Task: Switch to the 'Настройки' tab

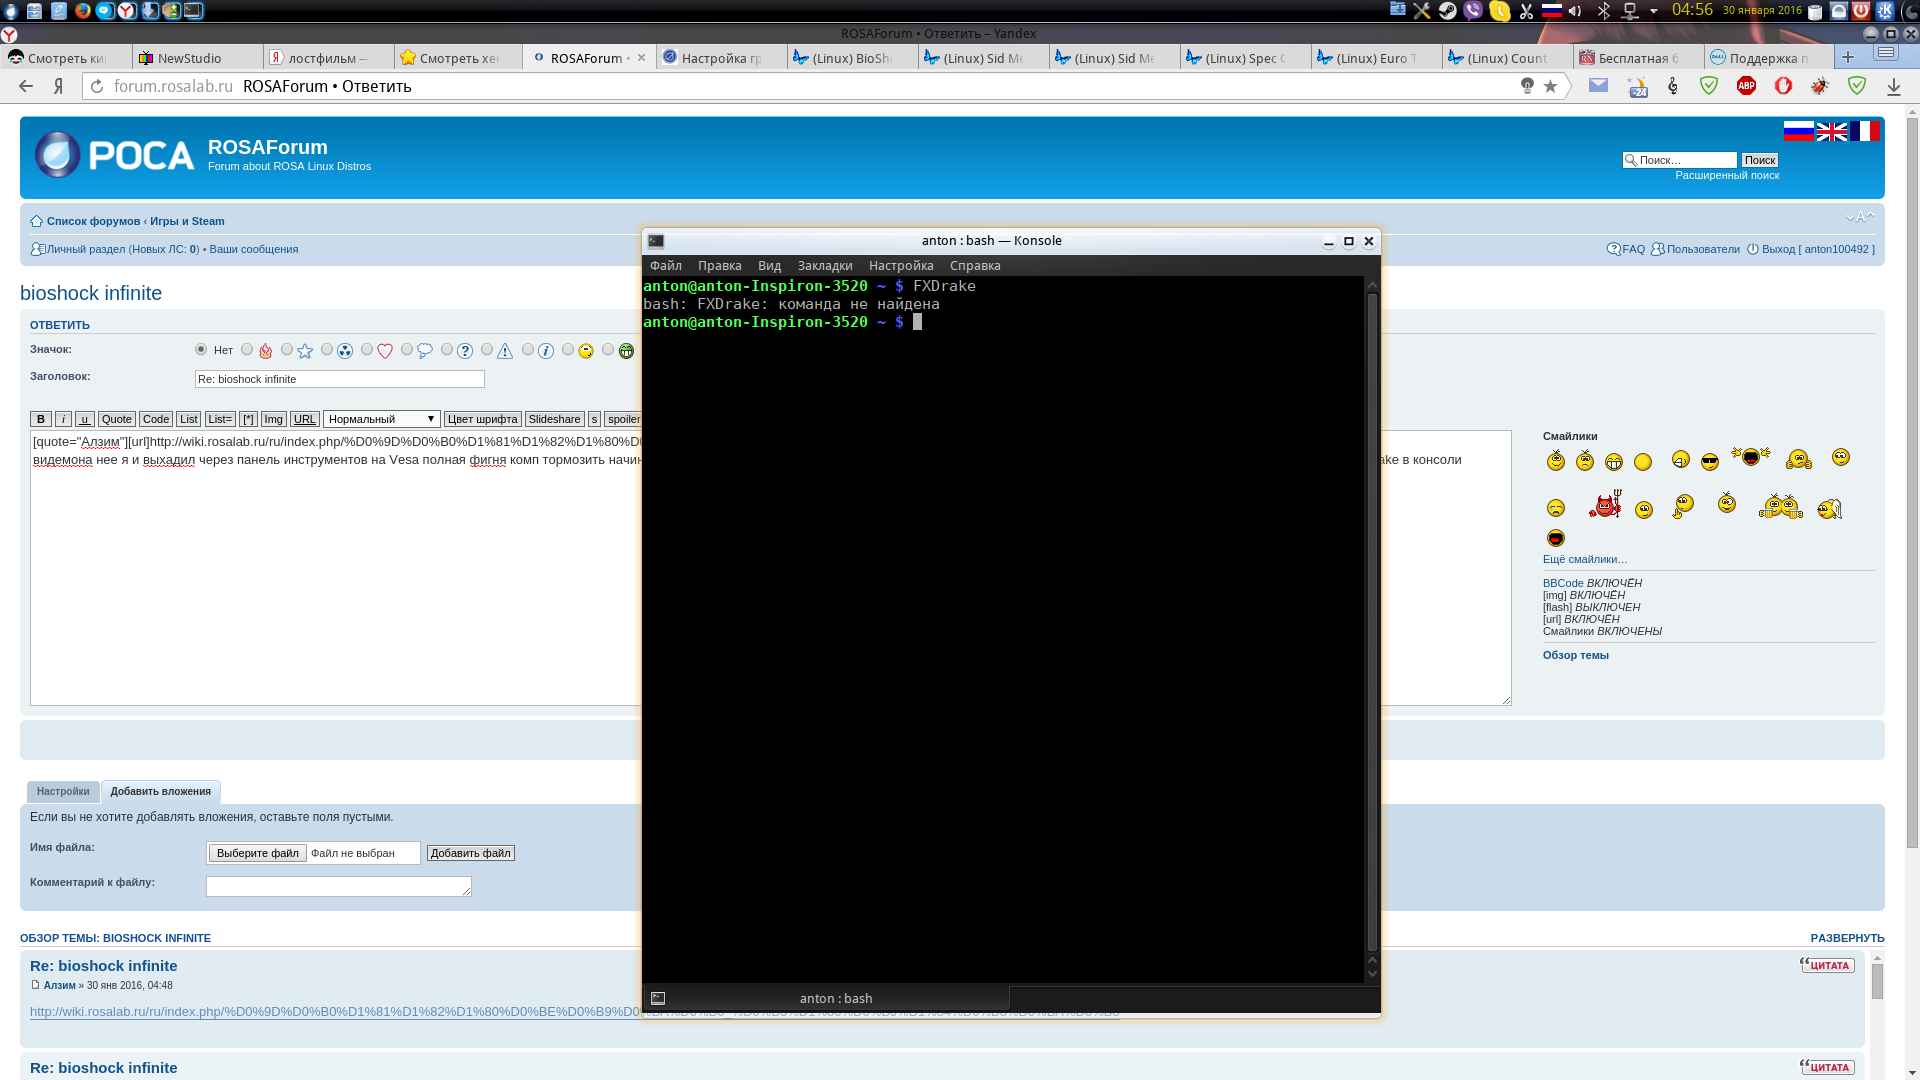Action: (63, 791)
